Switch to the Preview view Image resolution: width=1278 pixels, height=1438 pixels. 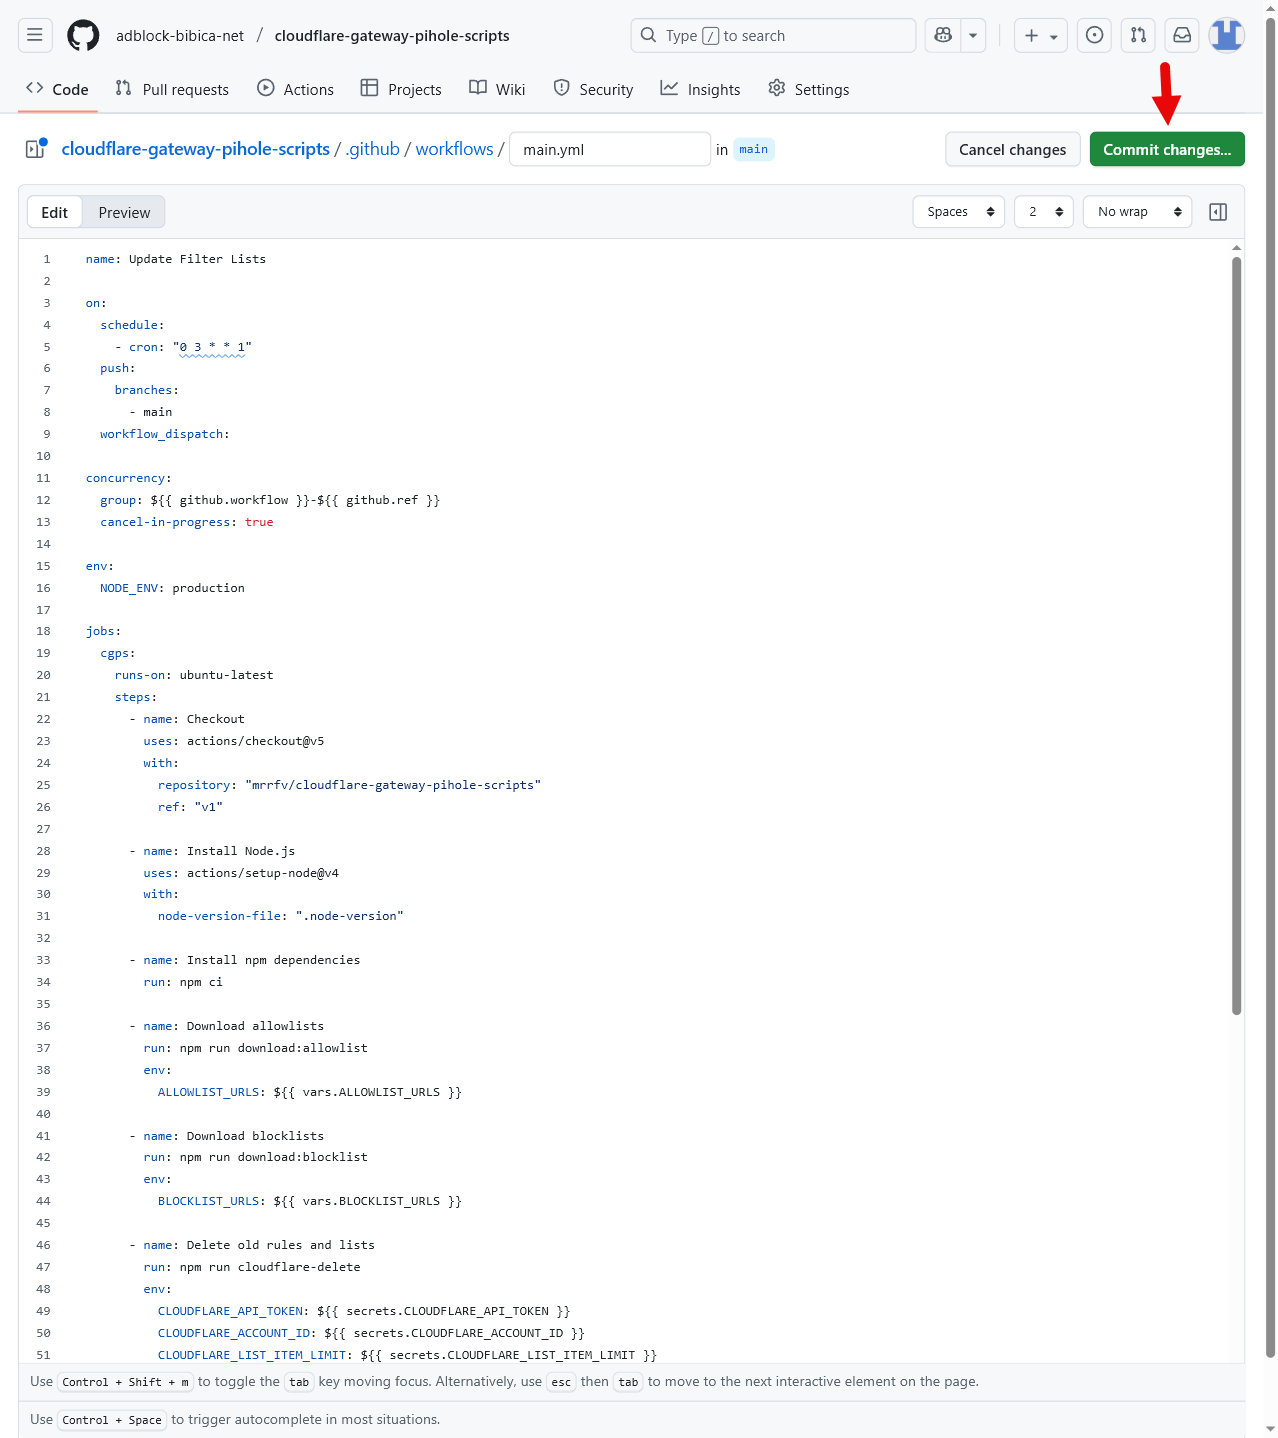pos(124,212)
